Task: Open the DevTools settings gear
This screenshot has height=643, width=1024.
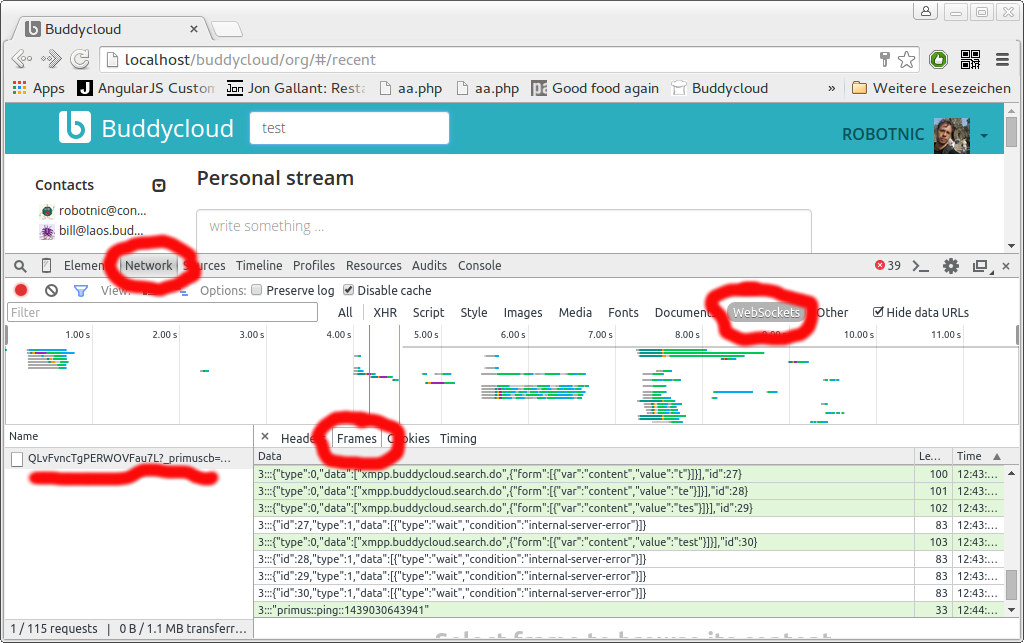Action: click(951, 266)
